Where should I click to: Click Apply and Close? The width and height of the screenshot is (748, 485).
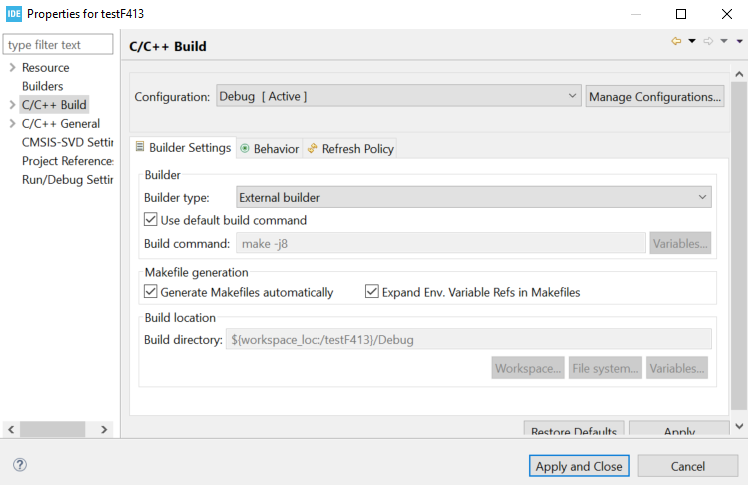(579, 466)
